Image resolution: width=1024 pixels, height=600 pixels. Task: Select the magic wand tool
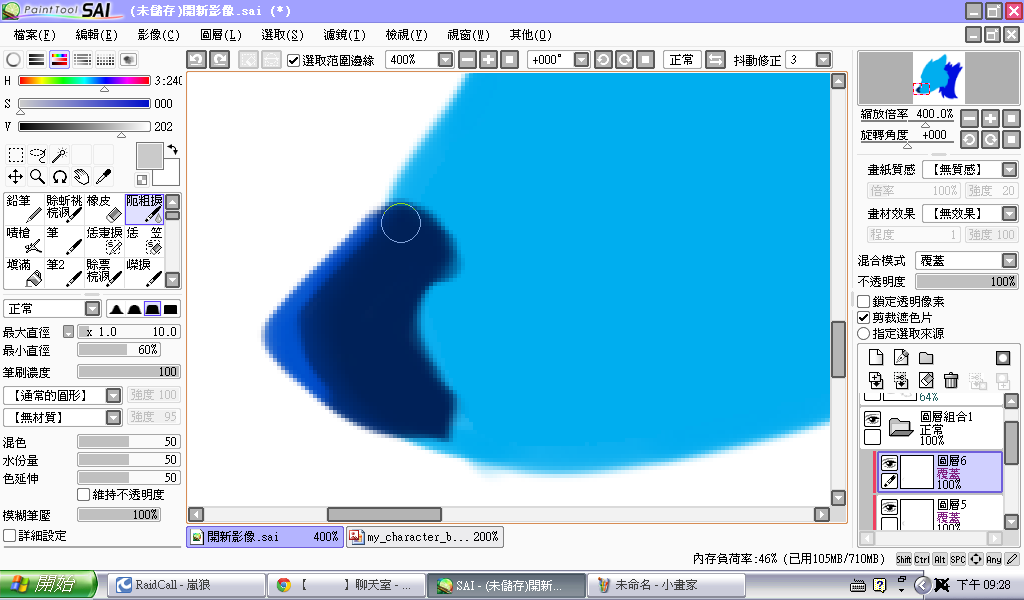pos(59,155)
